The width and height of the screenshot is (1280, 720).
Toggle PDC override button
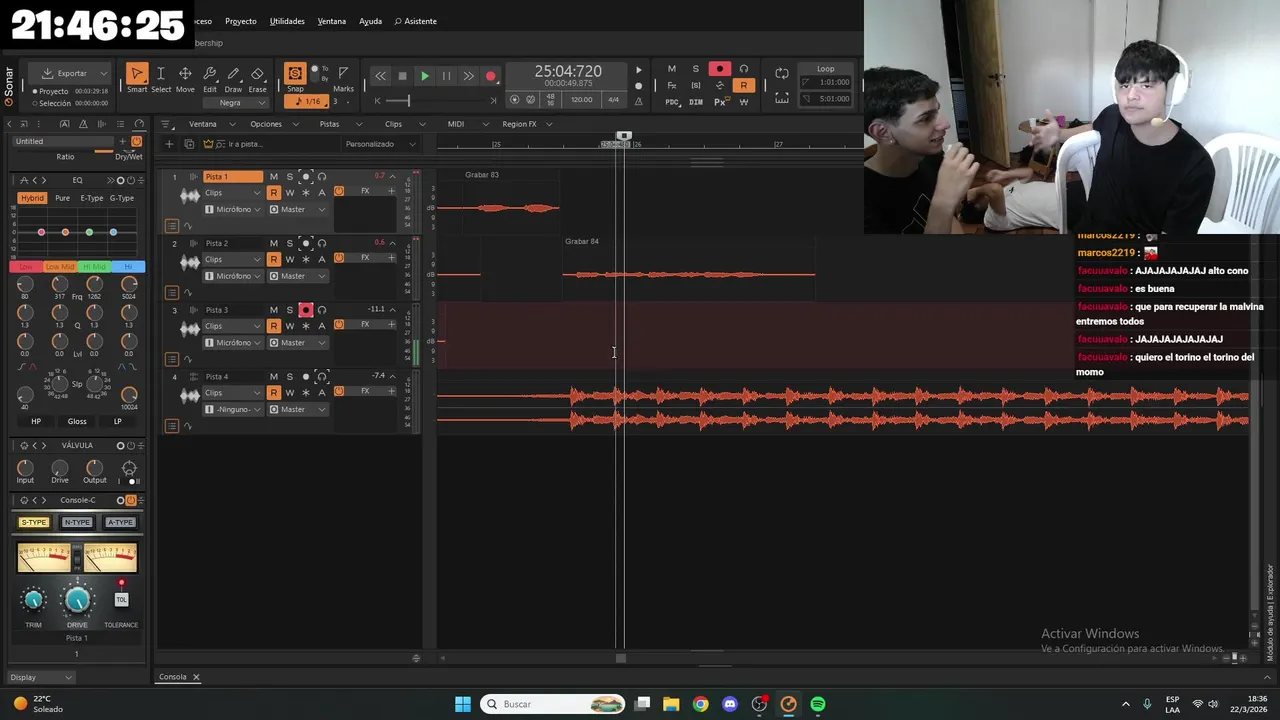(x=672, y=102)
